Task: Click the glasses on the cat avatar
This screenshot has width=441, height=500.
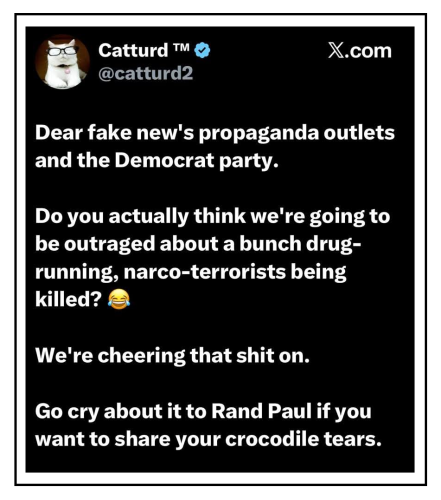Action: click(x=63, y=51)
